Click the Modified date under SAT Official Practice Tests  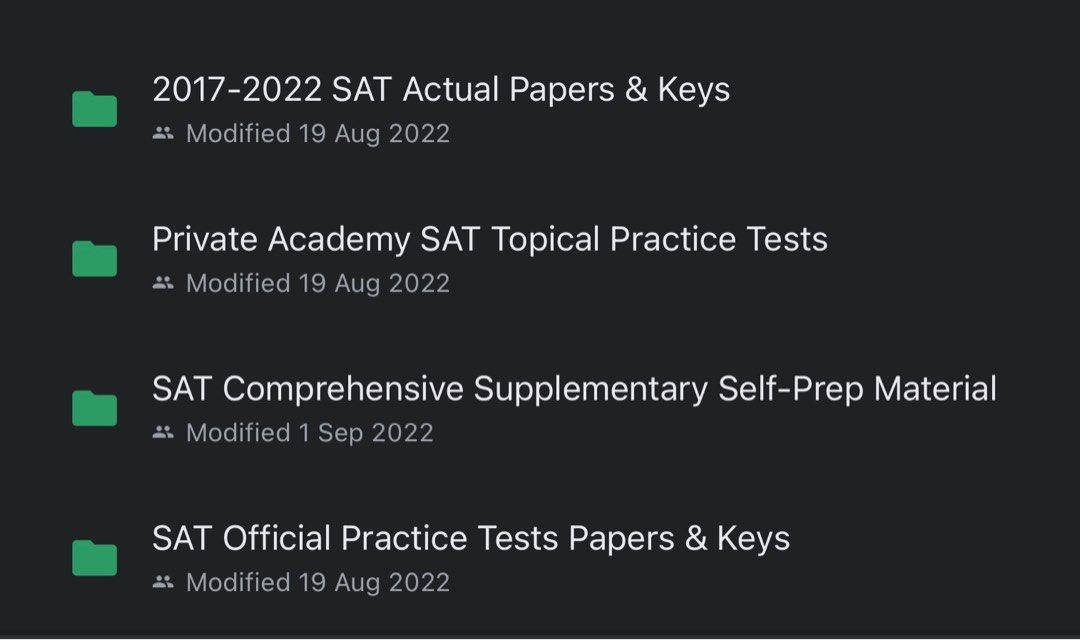pyautogui.click(x=317, y=582)
